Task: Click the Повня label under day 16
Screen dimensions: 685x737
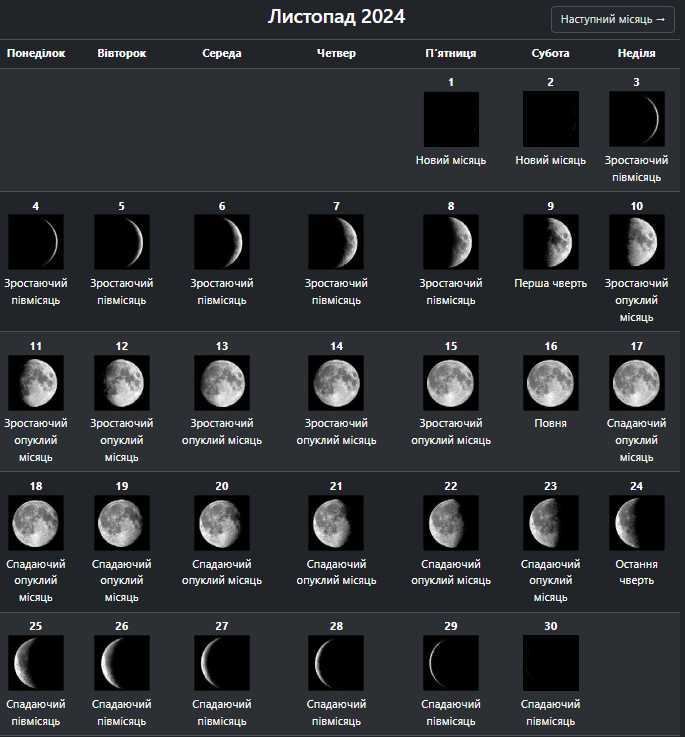Action: coord(550,424)
